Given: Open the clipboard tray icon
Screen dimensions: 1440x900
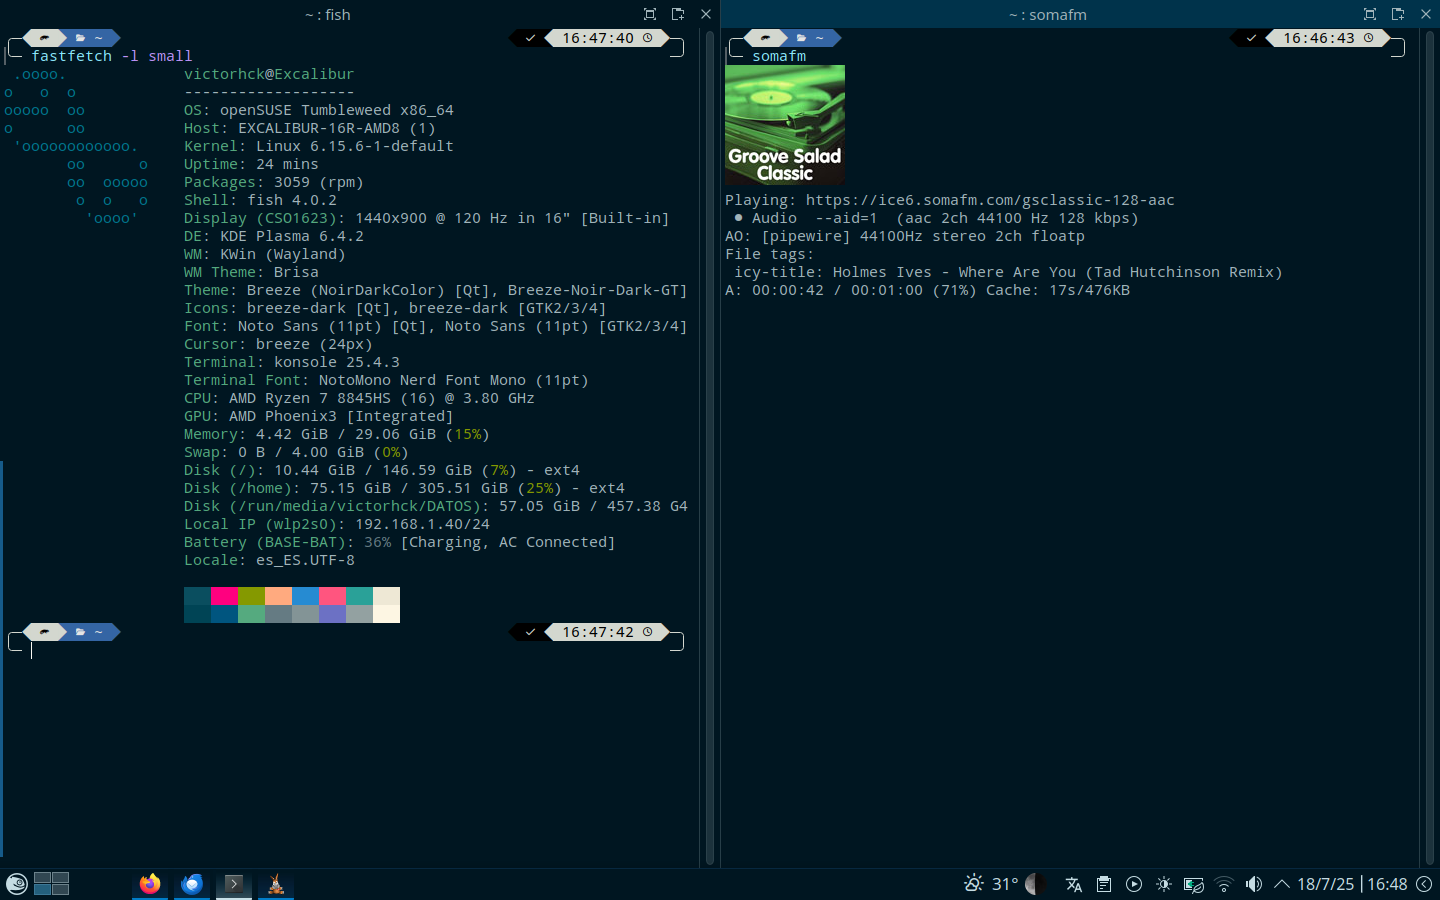Looking at the screenshot, I should (1104, 884).
